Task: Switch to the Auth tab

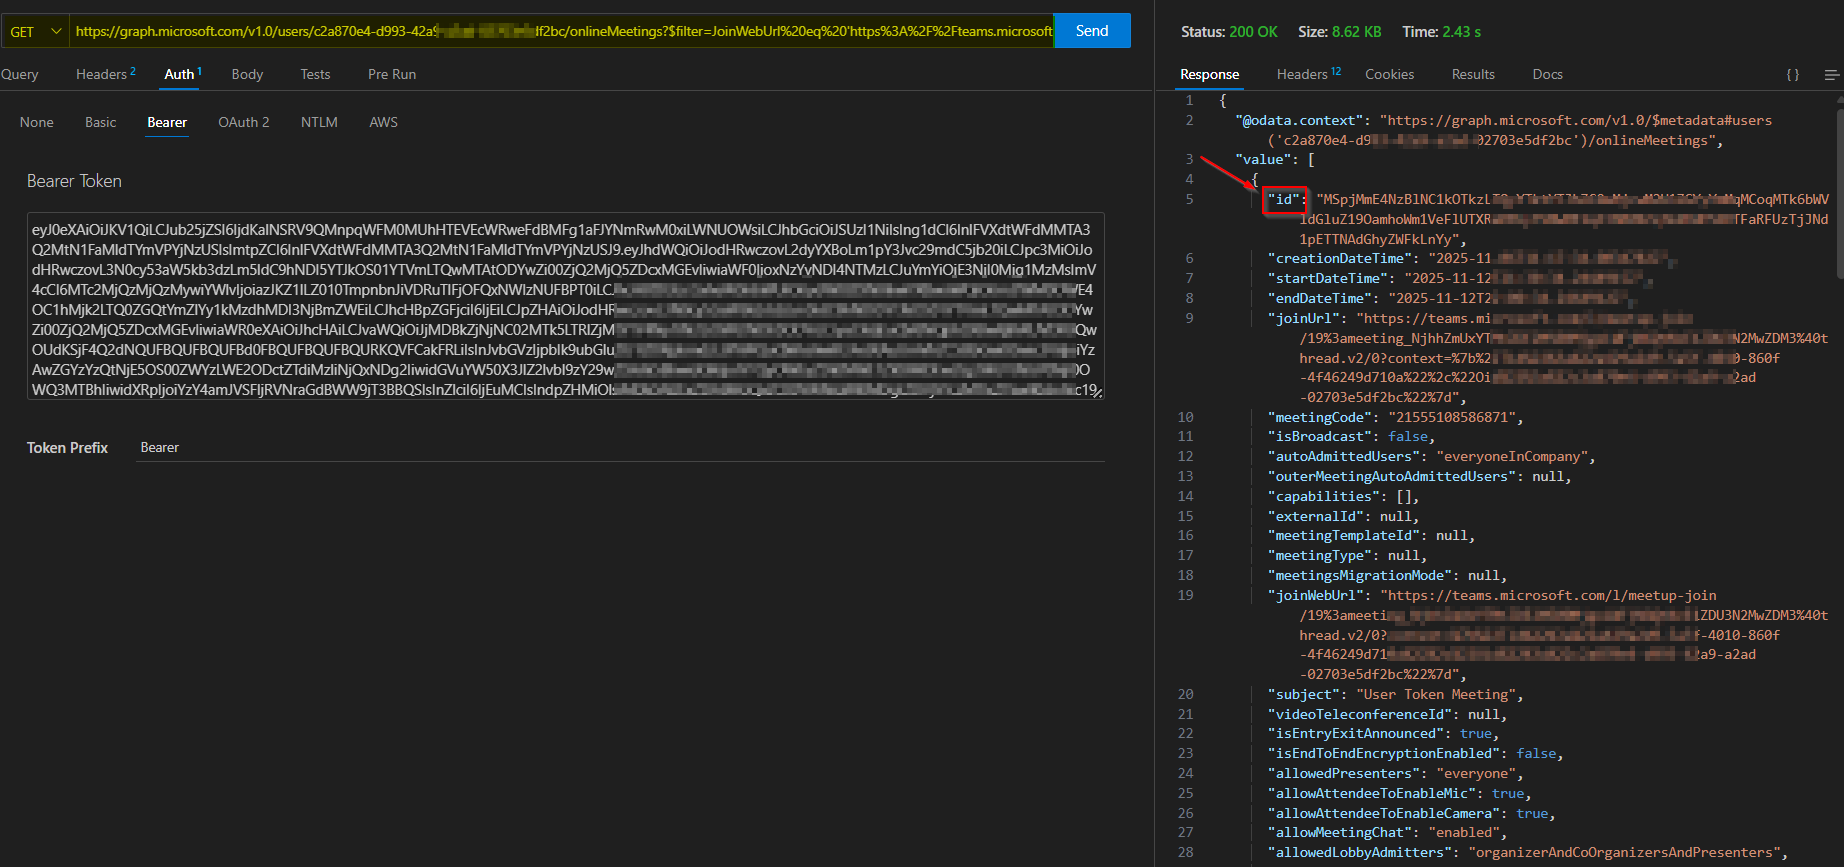Action: tap(183, 74)
